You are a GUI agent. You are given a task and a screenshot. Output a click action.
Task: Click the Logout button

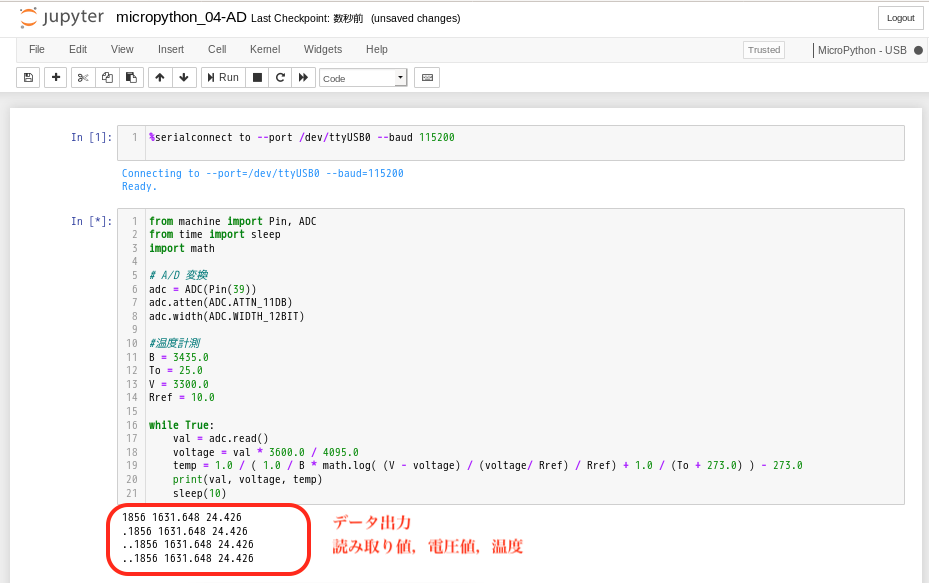click(900, 18)
